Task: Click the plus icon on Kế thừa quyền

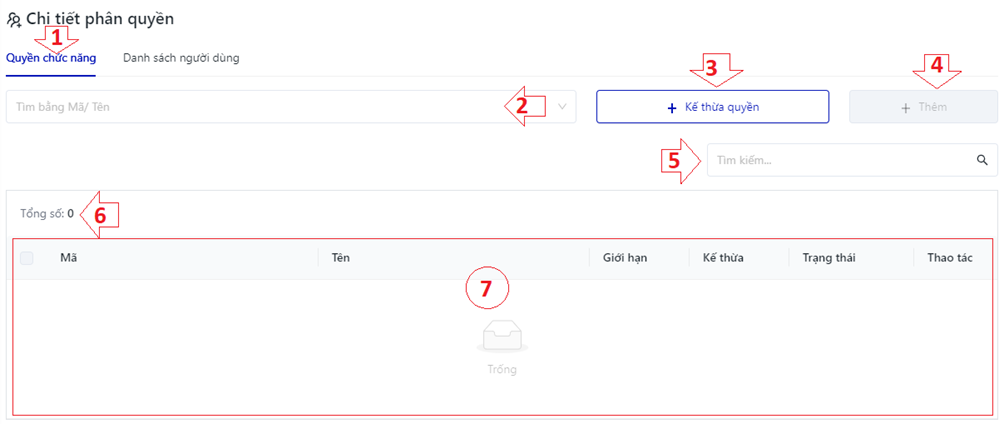Action: [672, 107]
